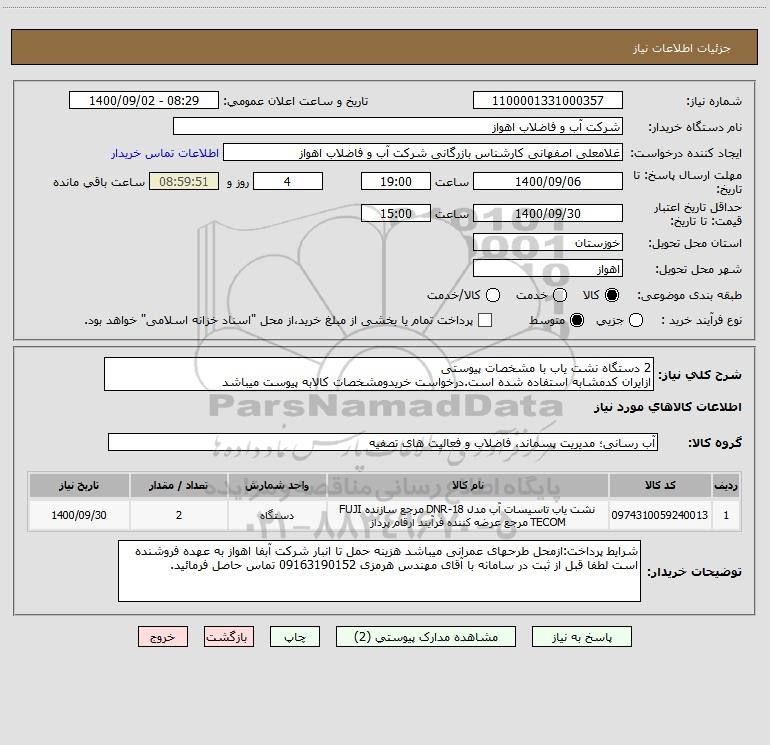This screenshot has width=770, height=745.
Task: Open the اطلاعات تماس خریدار link
Action: [165, 153]
